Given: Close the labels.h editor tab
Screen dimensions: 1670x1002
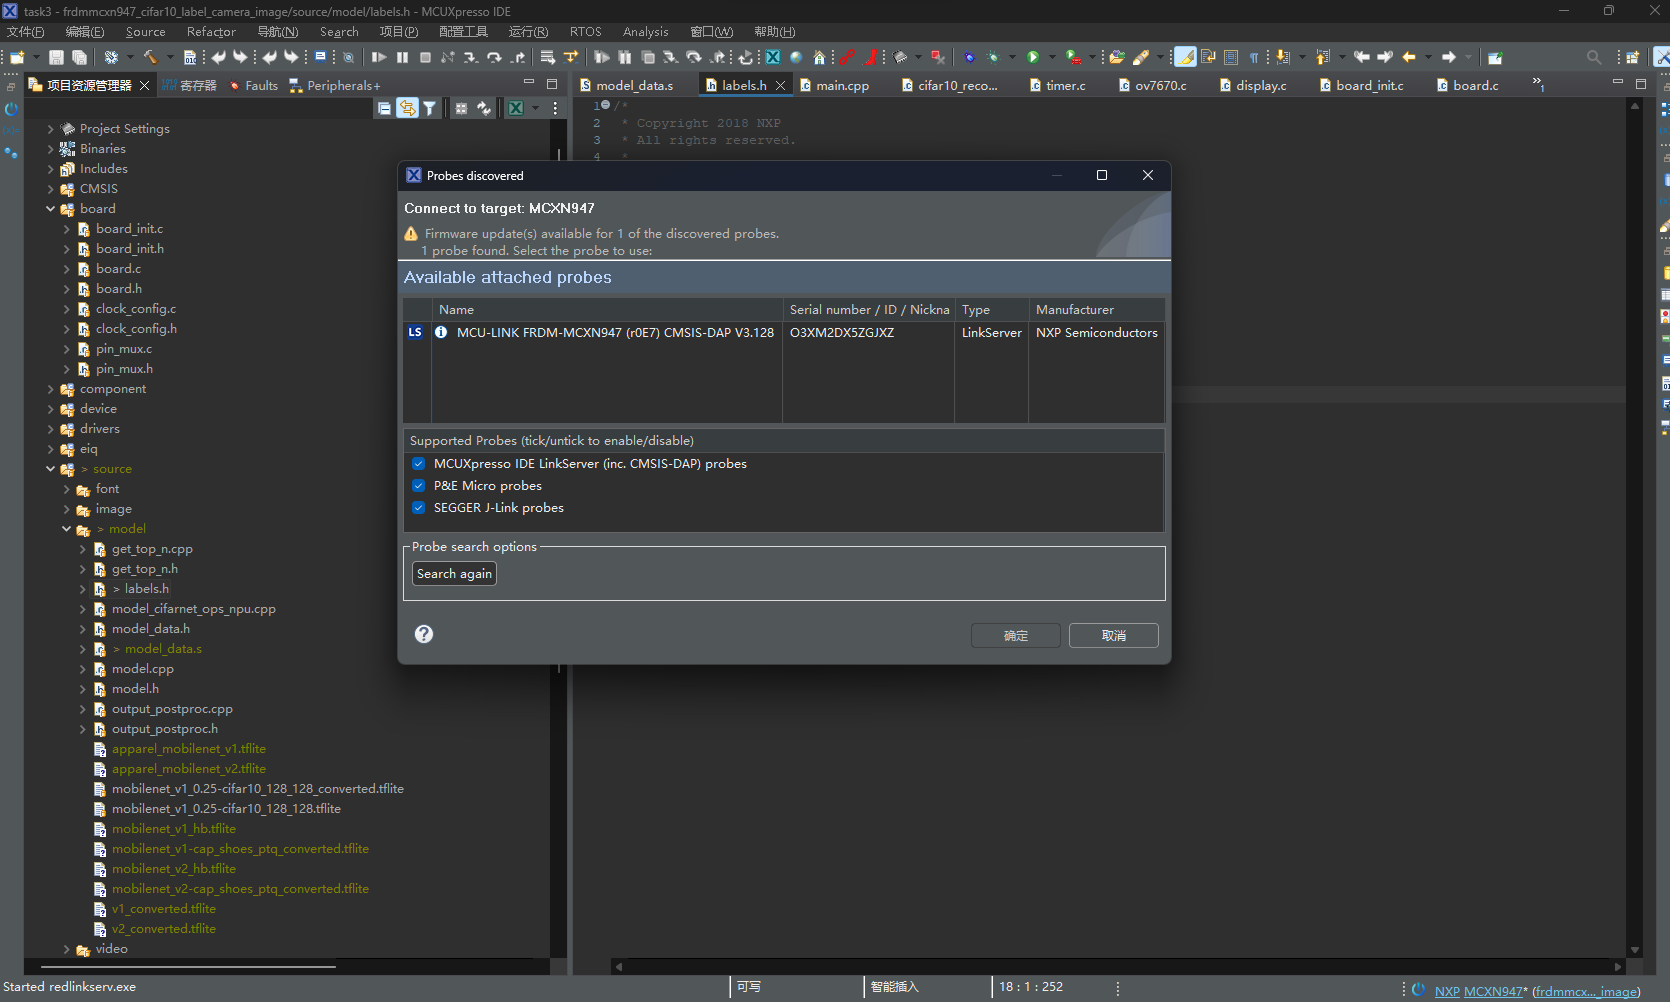Looking at the screenshot, I should [x=781, y=86].
